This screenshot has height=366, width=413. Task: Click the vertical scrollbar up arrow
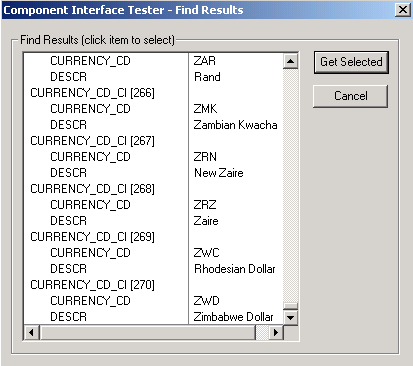290,61
